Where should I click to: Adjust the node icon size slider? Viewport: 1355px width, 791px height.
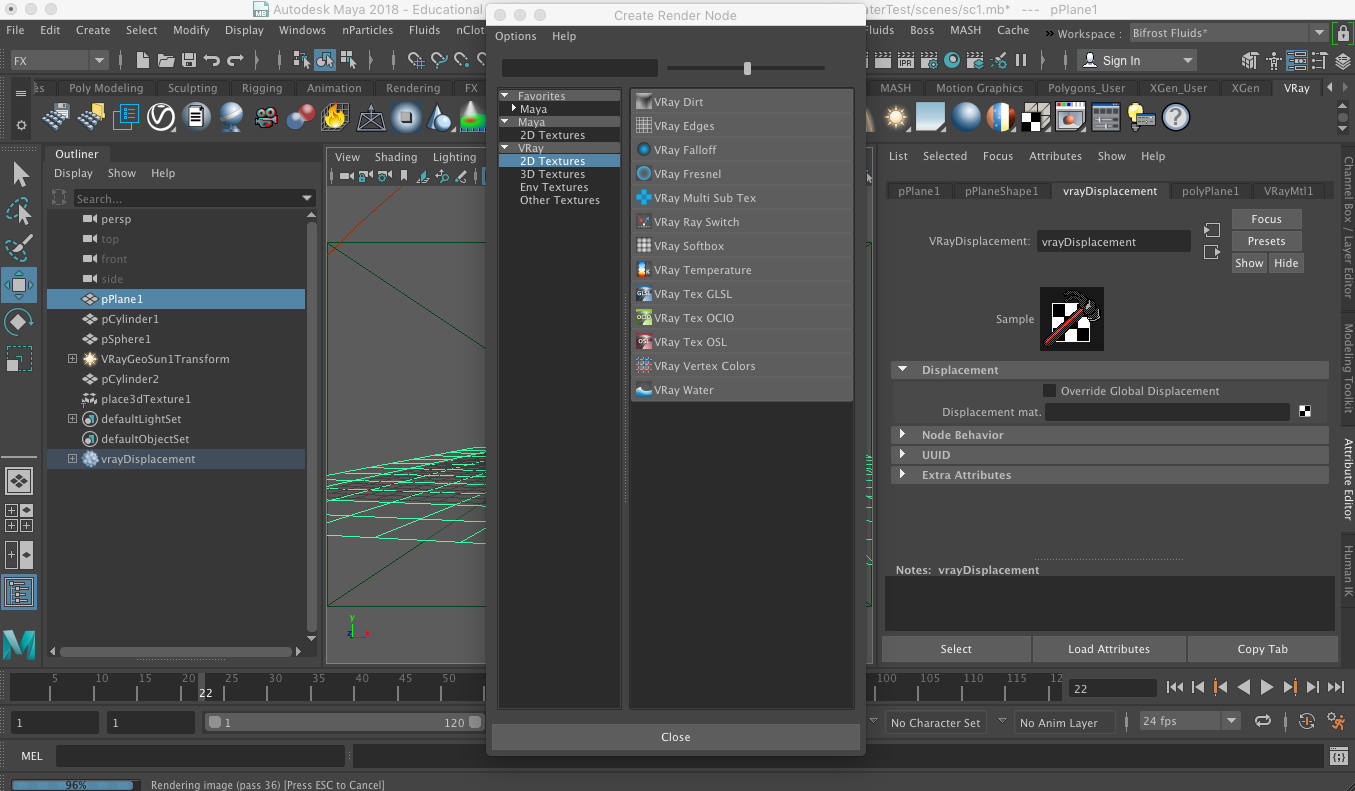tap(746, 68)
